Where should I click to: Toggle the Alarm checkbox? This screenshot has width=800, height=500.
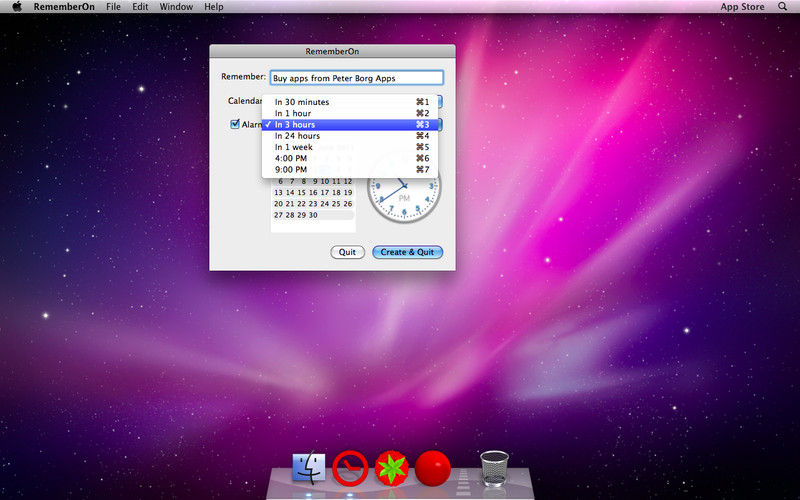point(235,124)
